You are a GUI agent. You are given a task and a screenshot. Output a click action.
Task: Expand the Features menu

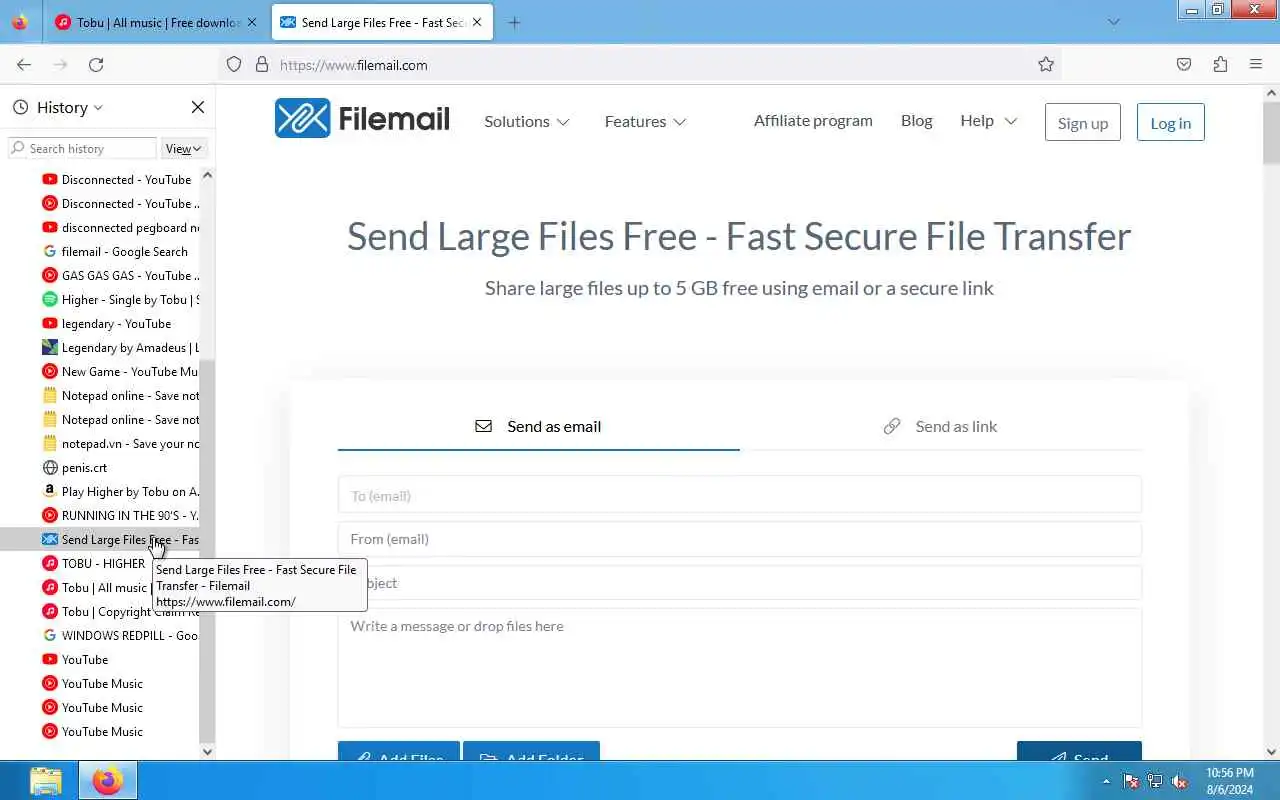coord(645,121)
